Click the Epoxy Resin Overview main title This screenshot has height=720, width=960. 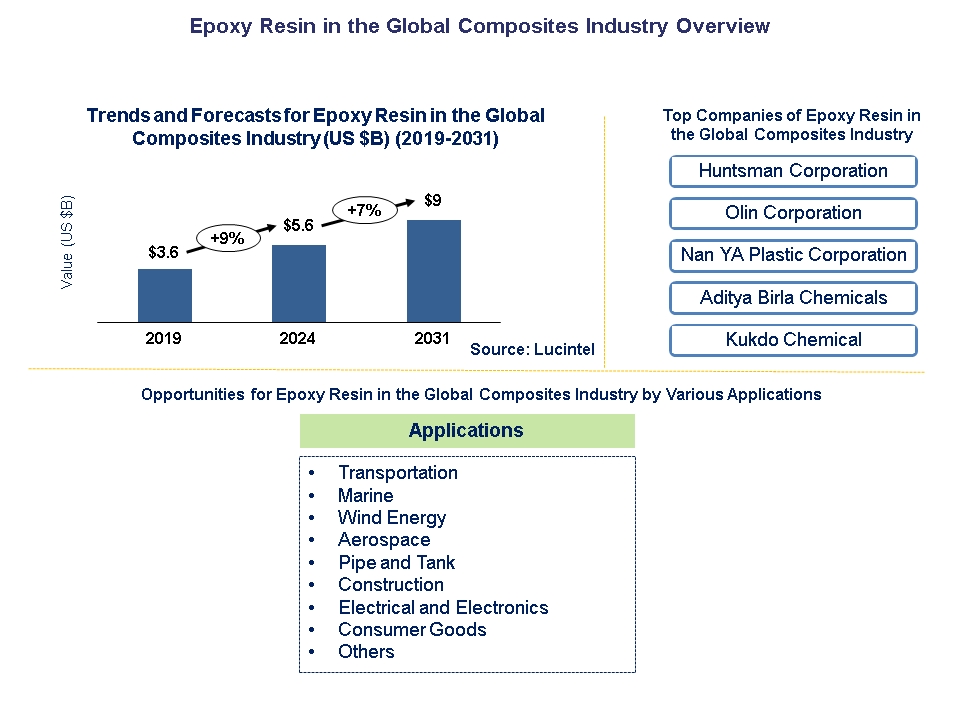[479, 26]
